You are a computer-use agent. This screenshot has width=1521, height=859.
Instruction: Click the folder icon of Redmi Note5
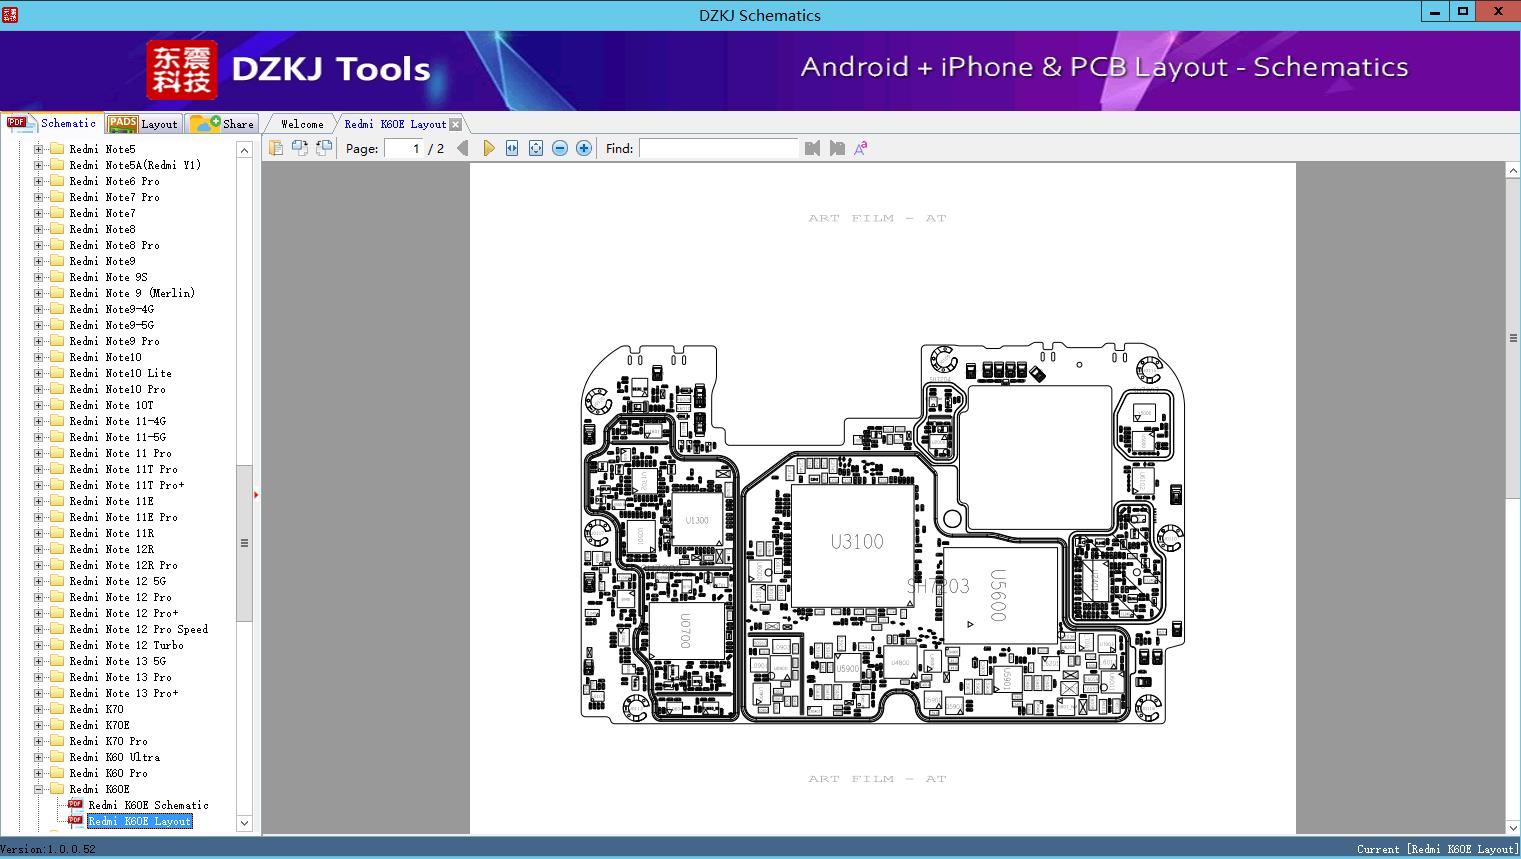57,149
